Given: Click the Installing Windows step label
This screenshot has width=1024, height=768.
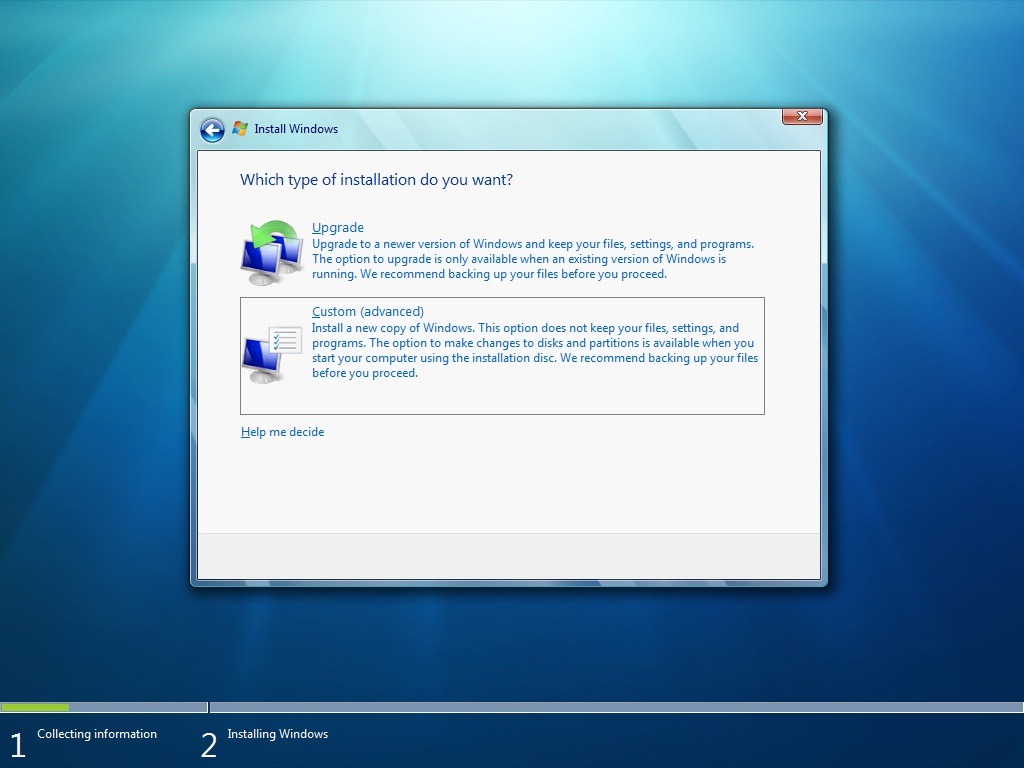Looking at the screenshot, I should pyautogui.click(x=278, y=734).
